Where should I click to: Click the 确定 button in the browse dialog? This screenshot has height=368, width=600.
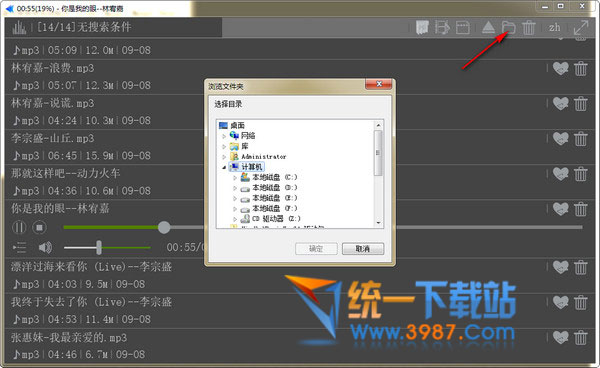pos(316,249)
